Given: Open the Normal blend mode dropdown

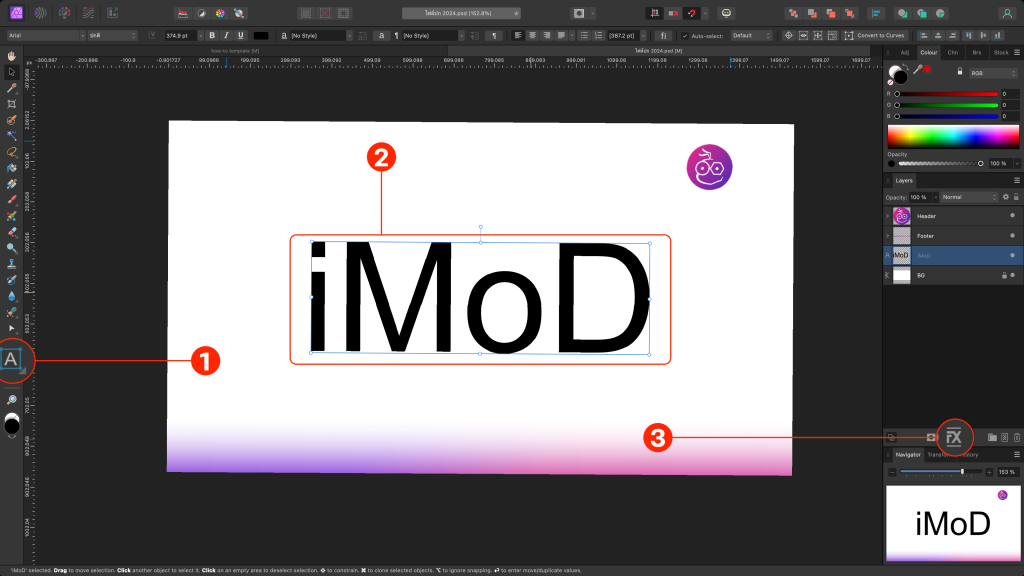Looking at the screenshot, I should click(x=968, y=197).
